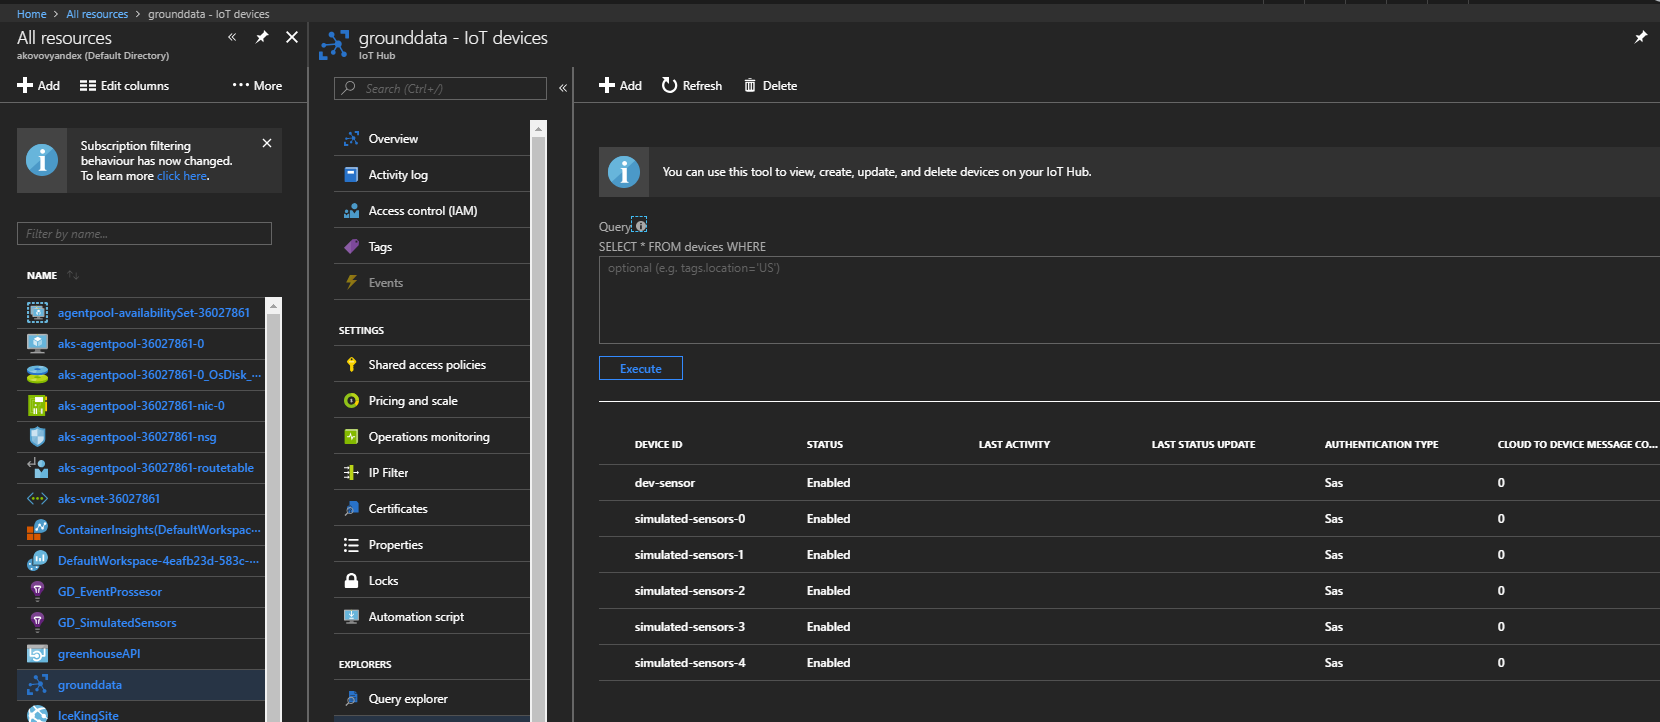
Task: Open Query explorer
Action: tap(432, 698)
